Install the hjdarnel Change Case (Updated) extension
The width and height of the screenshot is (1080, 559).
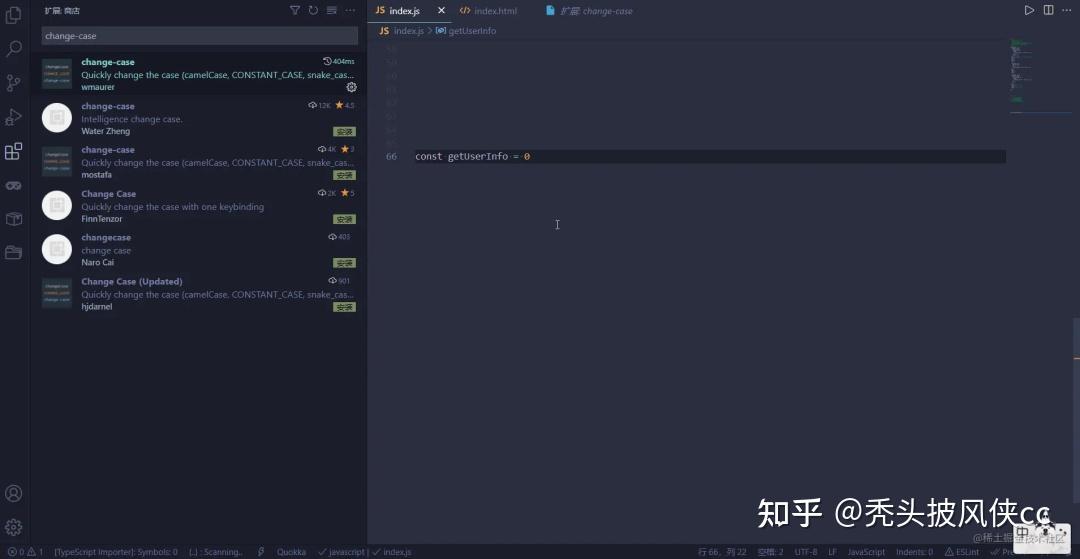click(x=344, y=307)
